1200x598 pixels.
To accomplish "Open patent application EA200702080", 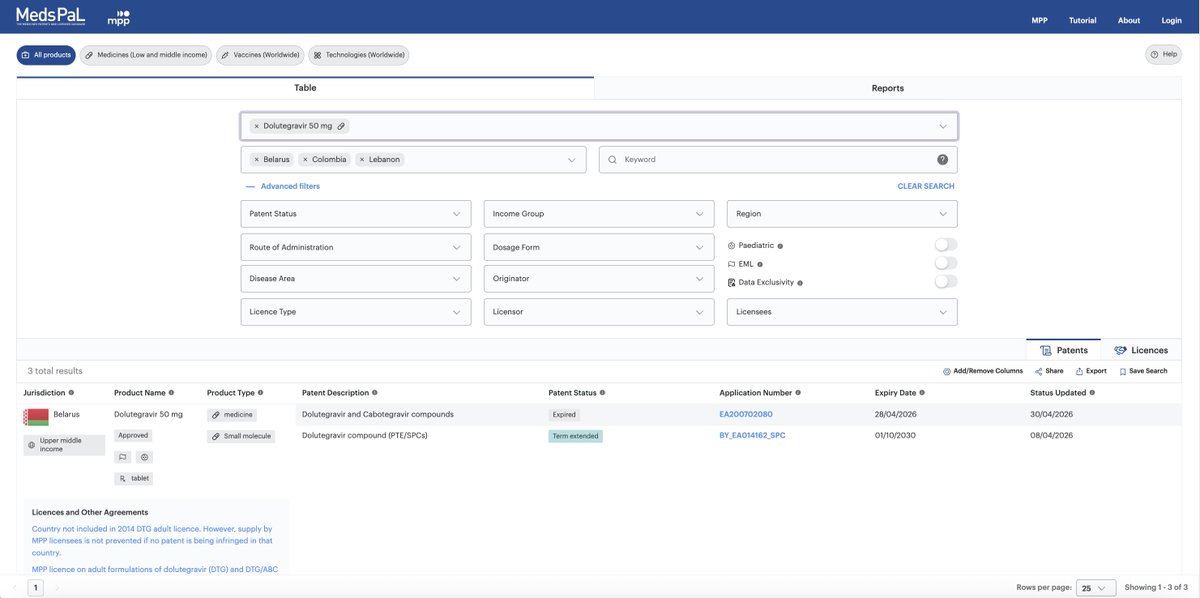I will pos(746,414).
